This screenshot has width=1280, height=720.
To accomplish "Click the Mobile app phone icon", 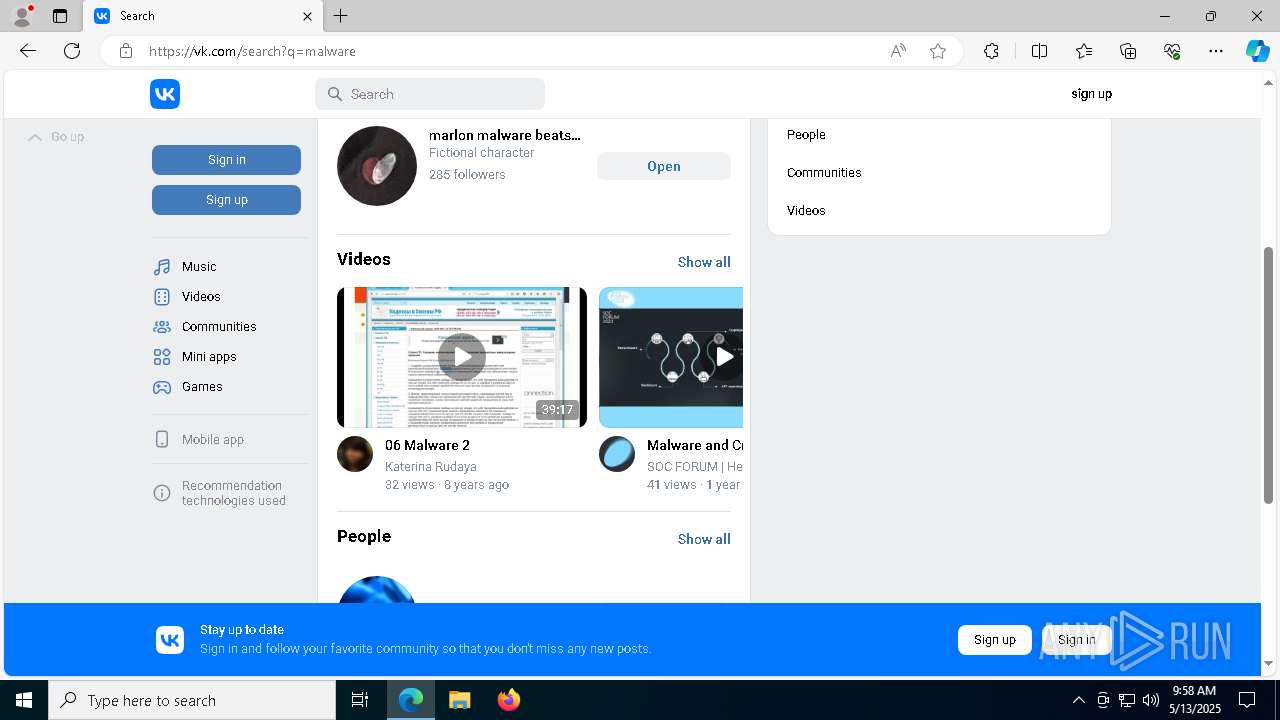I will coord(162,440).
